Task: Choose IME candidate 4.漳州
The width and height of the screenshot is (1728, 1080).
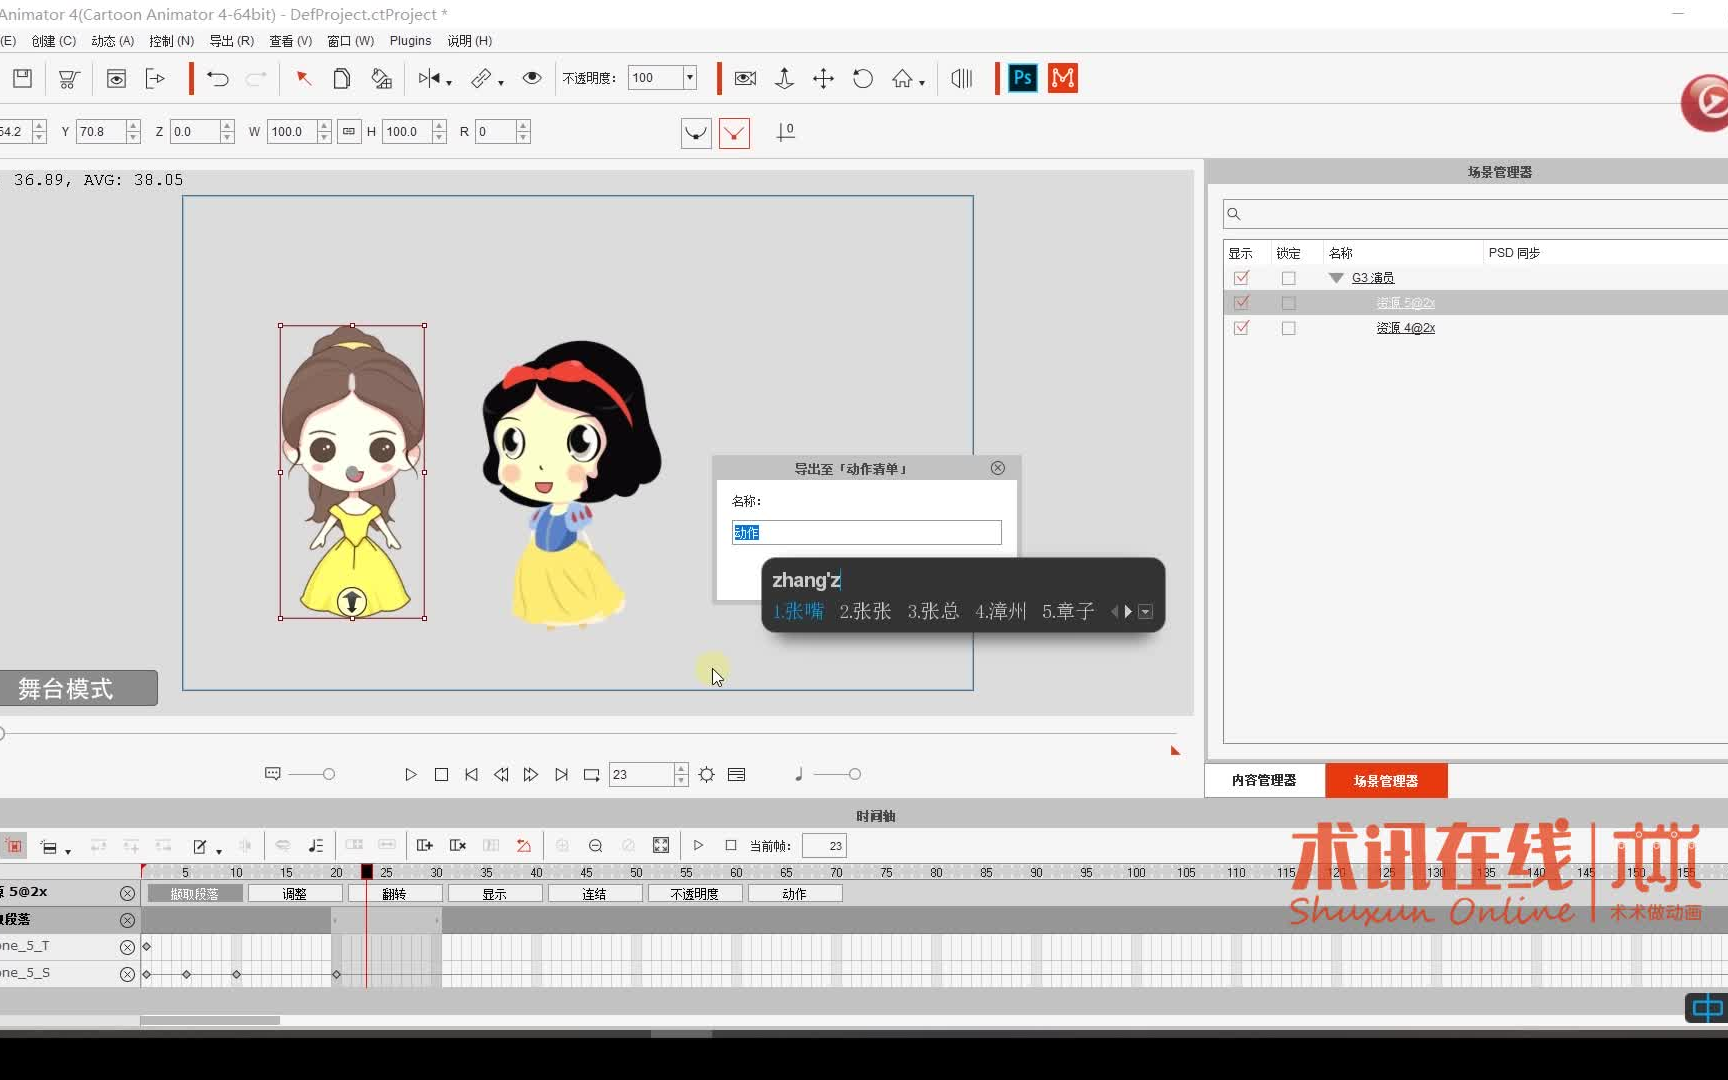Action: (1001, 611)
